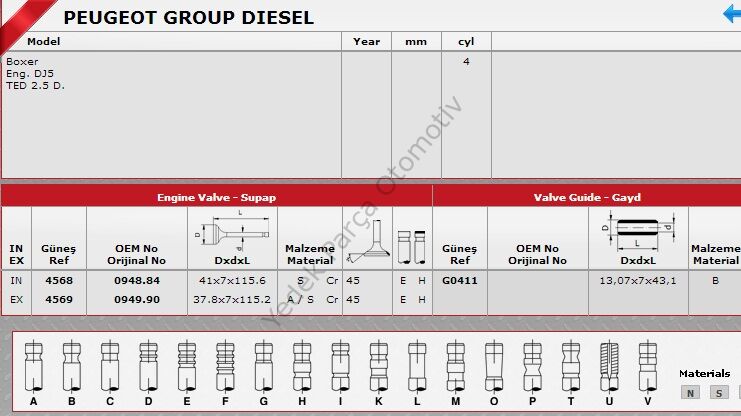Viewport: 741px width, 416px height.
Task: Click the mm column header
Action: tap(416, 42)
